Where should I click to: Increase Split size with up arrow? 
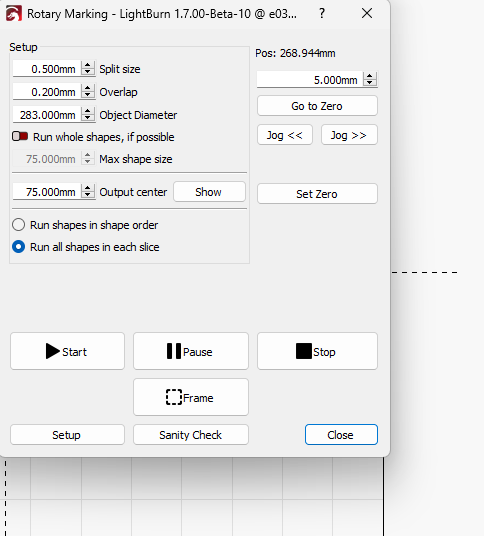88,65
